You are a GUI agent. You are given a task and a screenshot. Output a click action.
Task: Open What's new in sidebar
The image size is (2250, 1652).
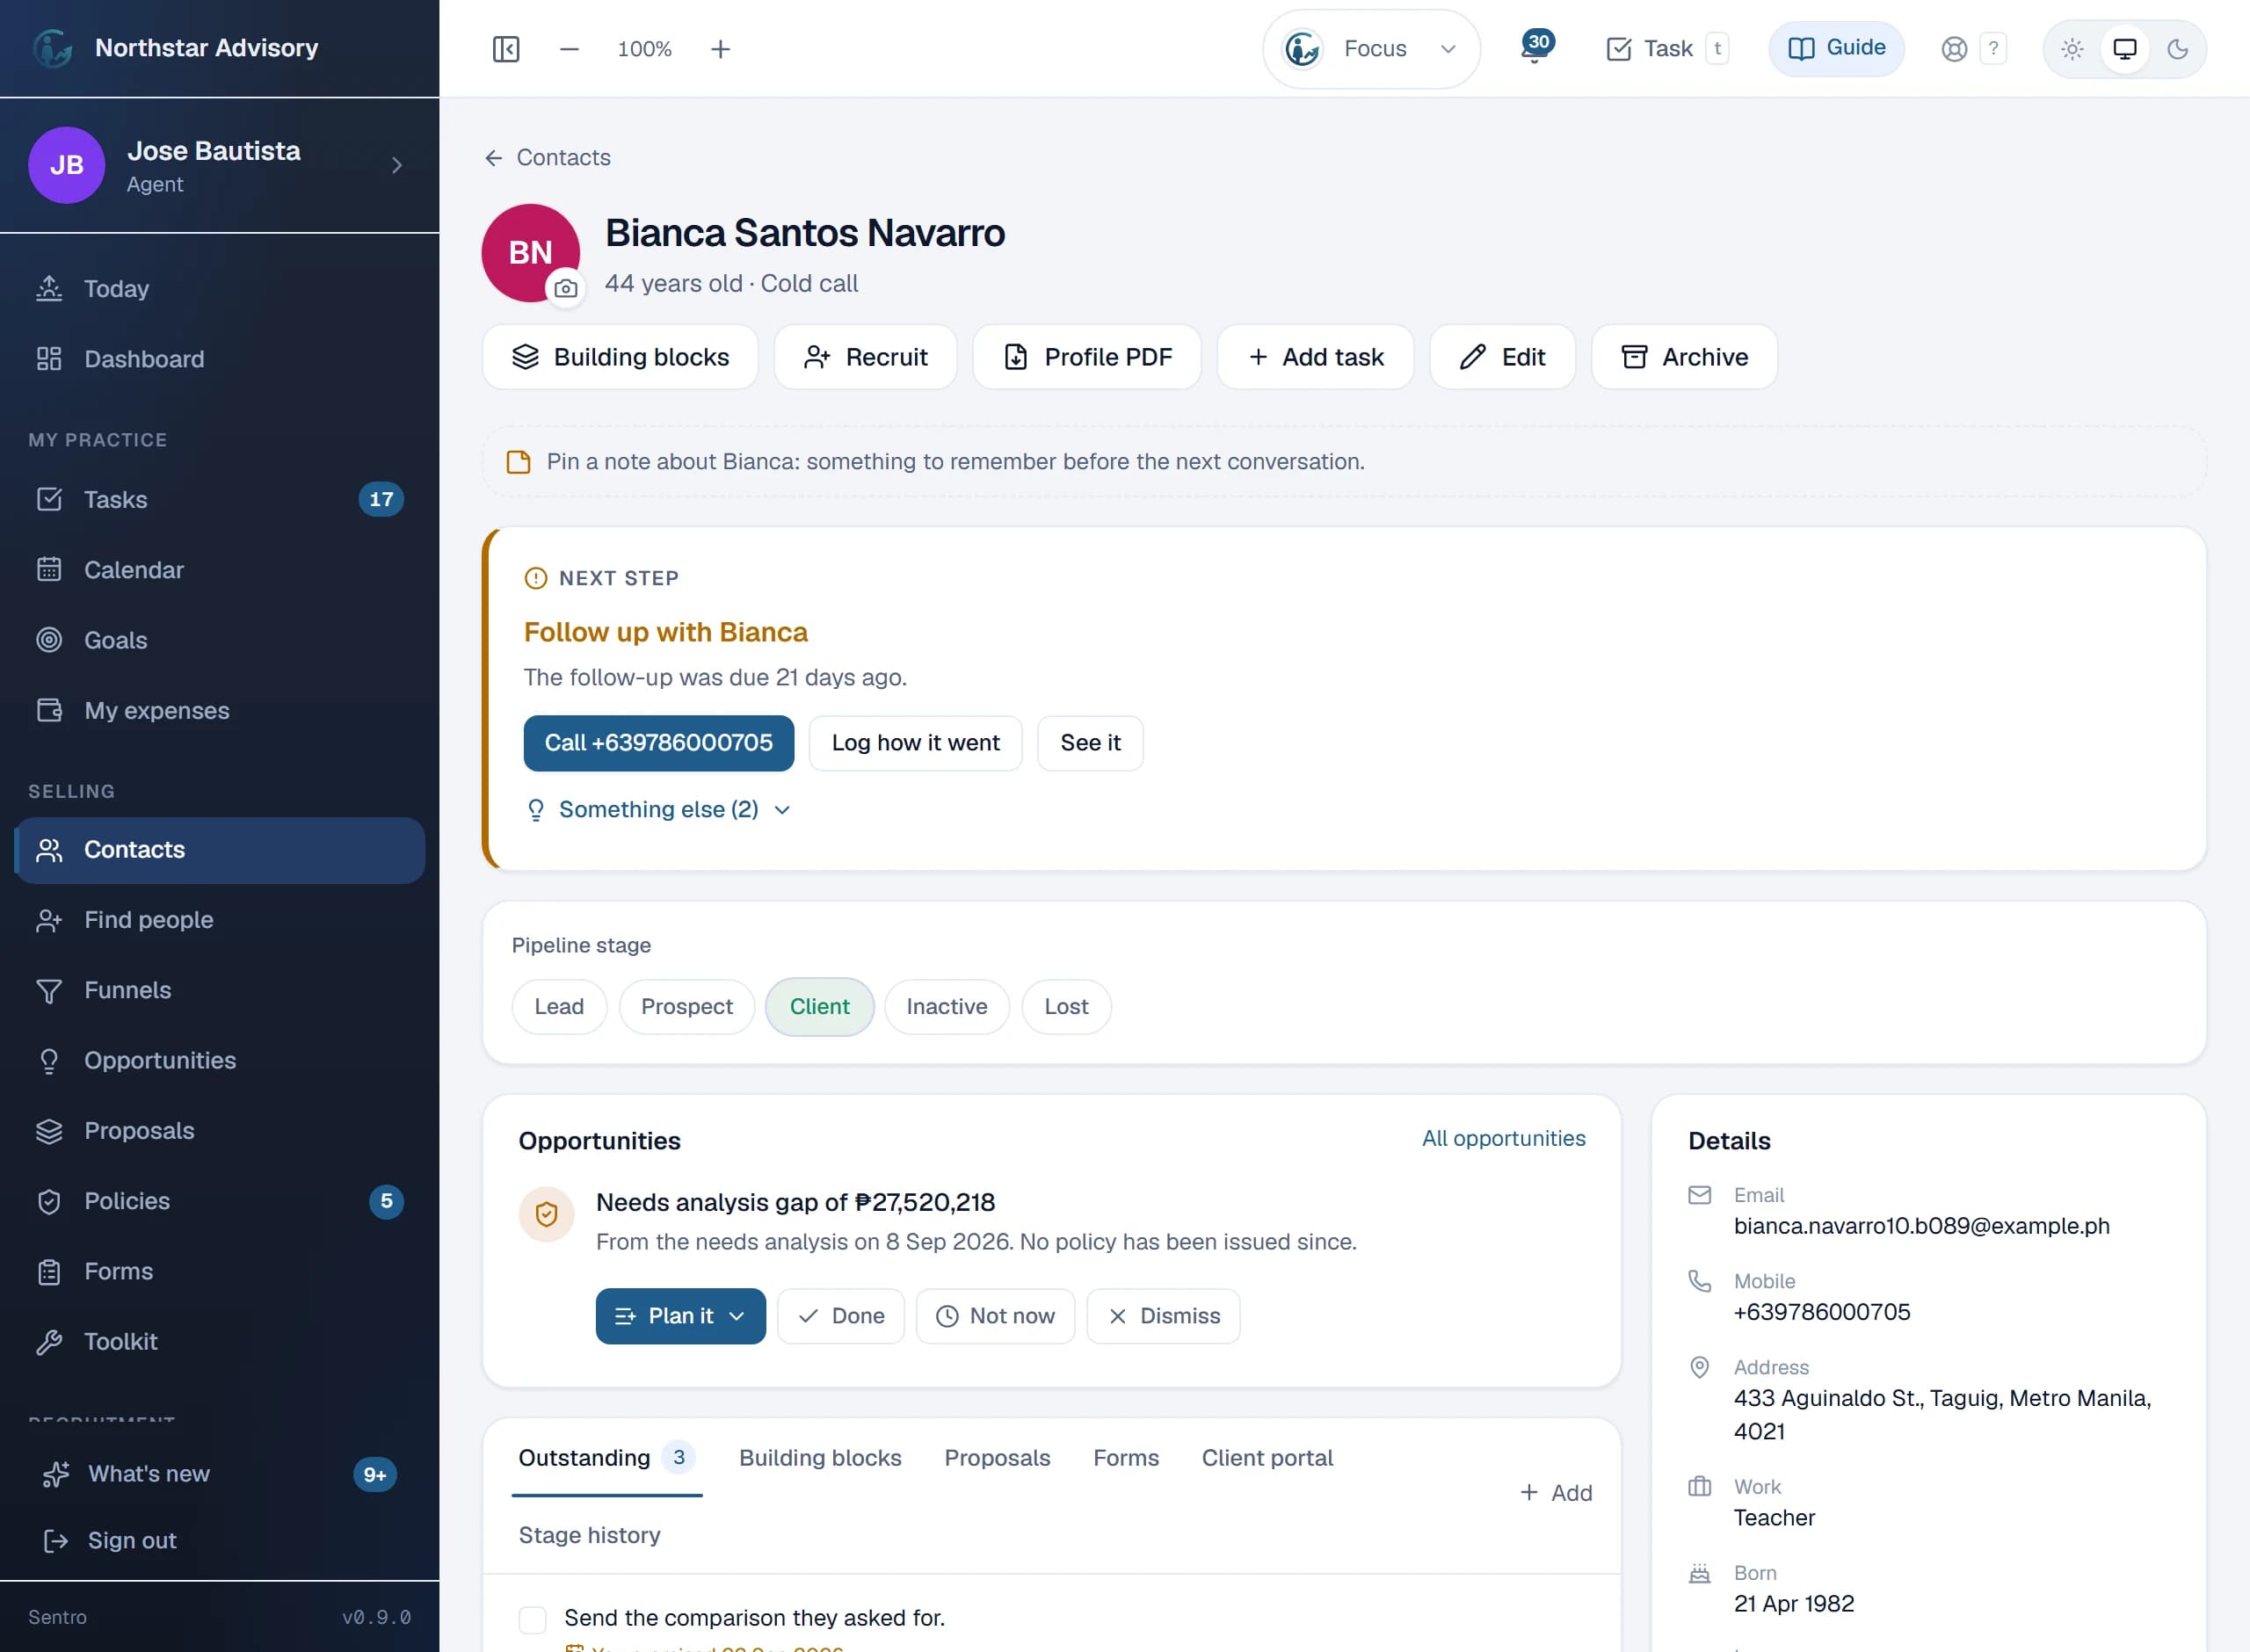pos(220,1474)
